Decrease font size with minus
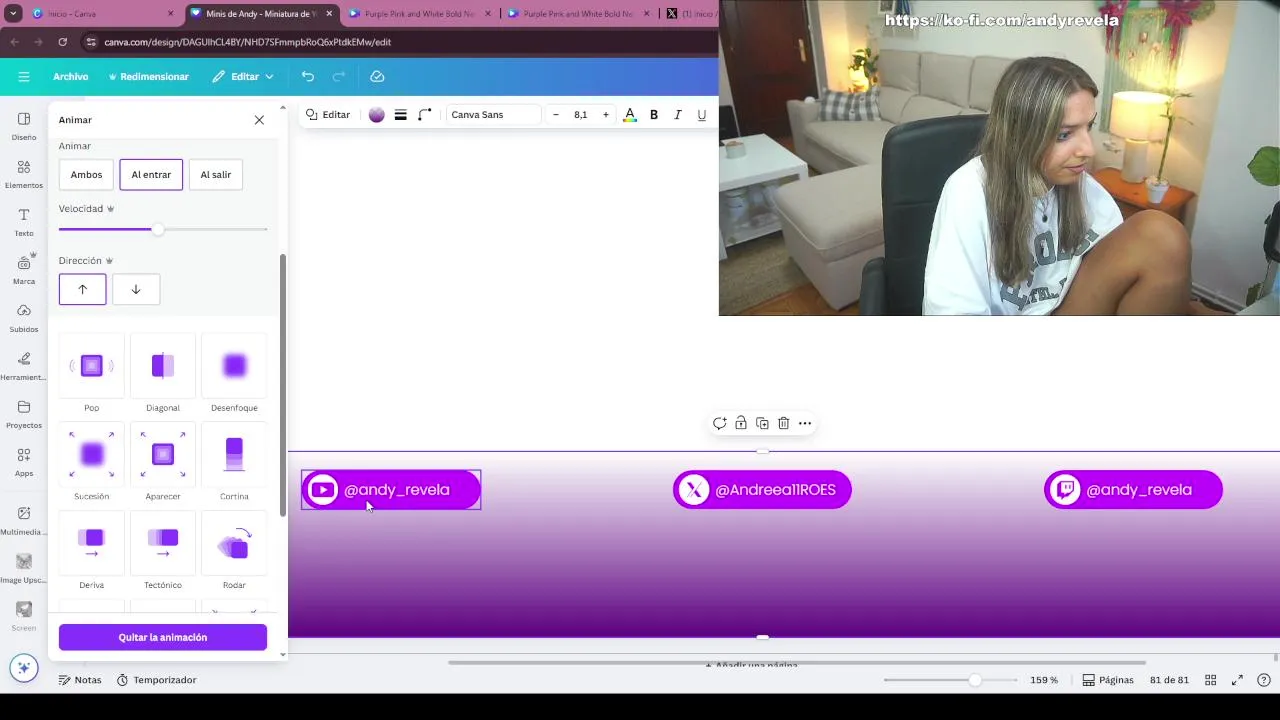This screenshot has height=720, width=1280. coord(556,115)
